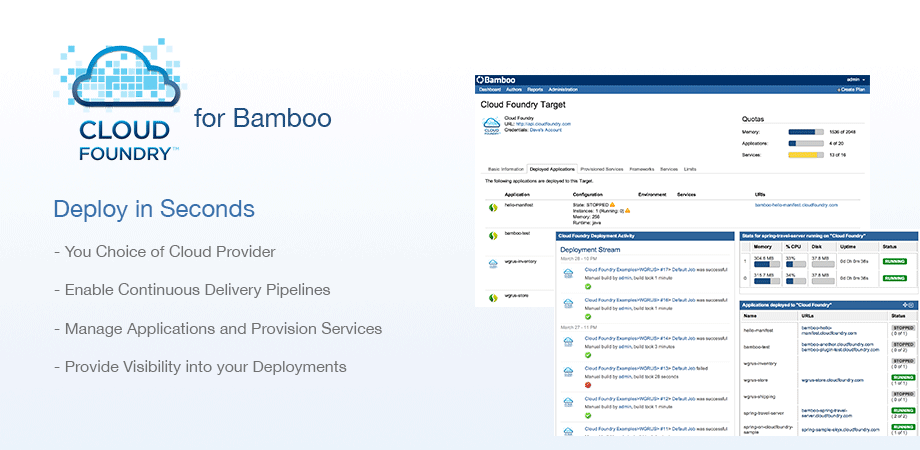Click the '1536 of 2048' memory quota value
This screenshot has width=920, height=450.
843,132
